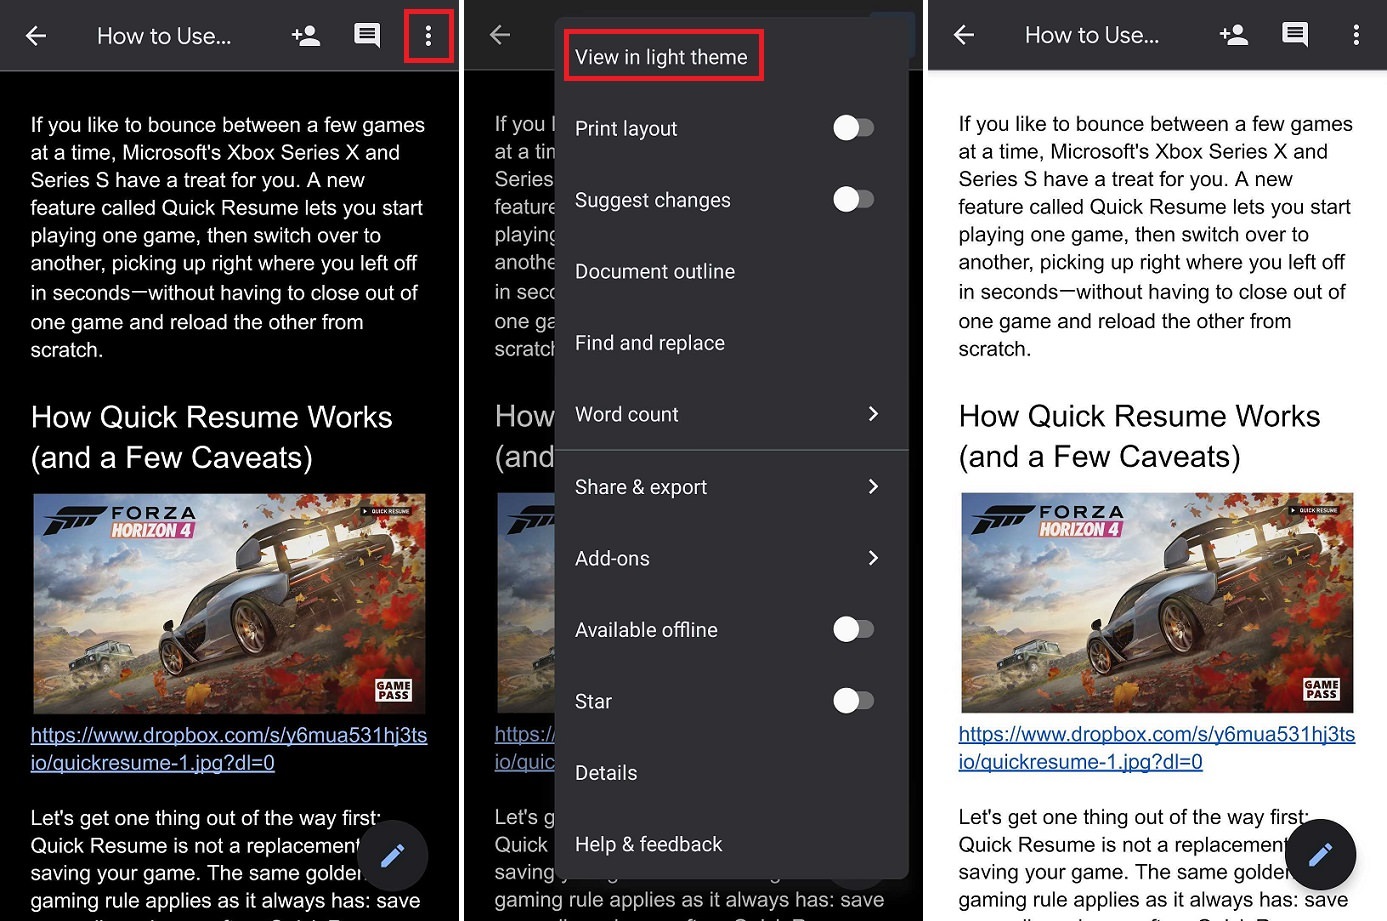The image size is (1387, 921).
Task: Tap the Share & export menu label
Action: [x=641, y=487]
